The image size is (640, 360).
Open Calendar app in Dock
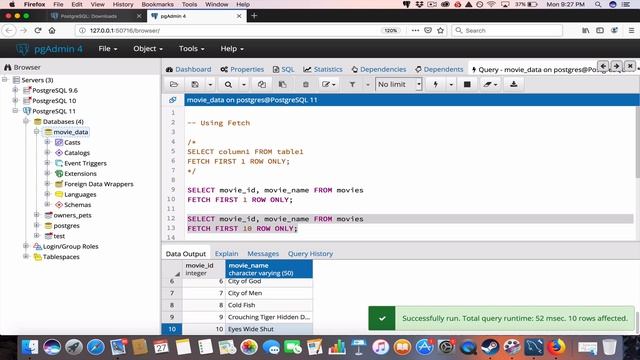tap(161, 347)
